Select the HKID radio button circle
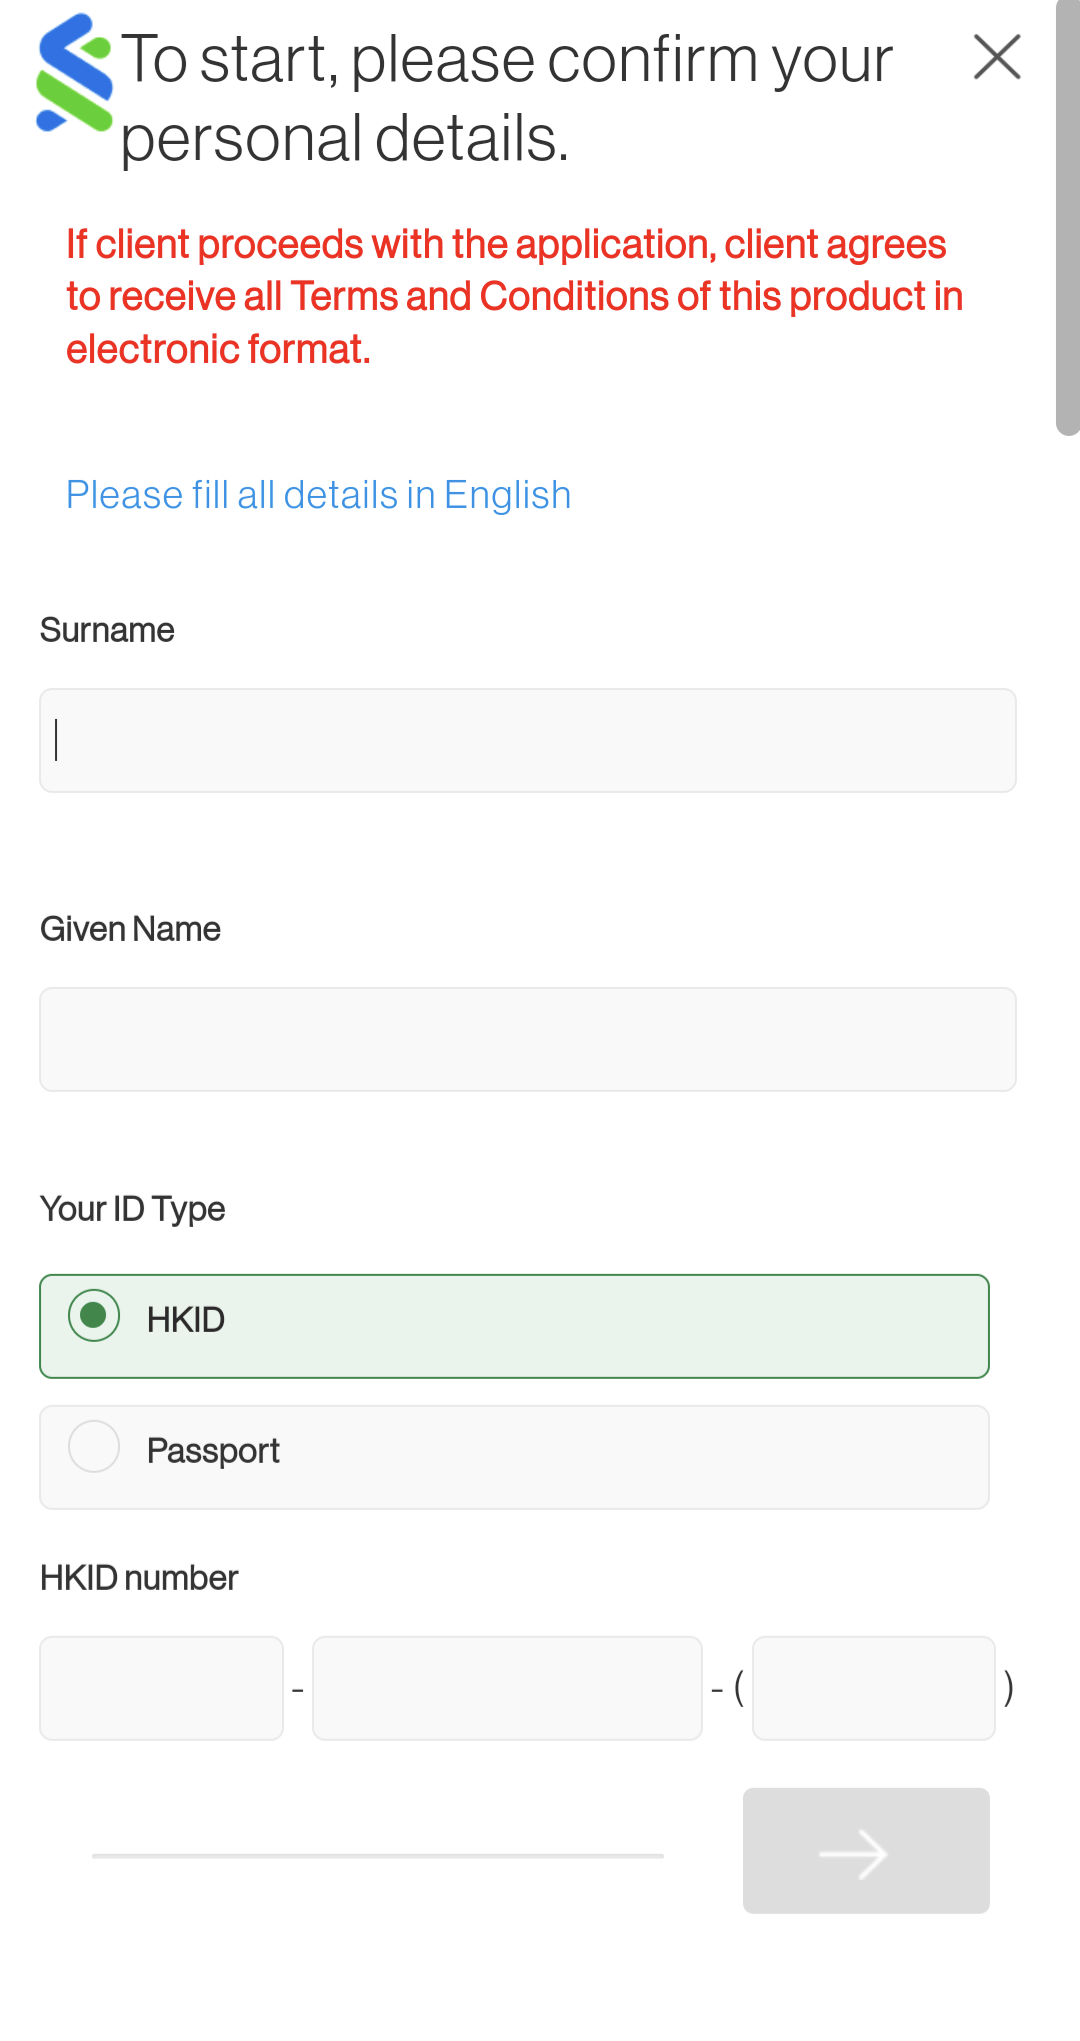This screenshot has height=2041, width=1080. pos(94,1316)
